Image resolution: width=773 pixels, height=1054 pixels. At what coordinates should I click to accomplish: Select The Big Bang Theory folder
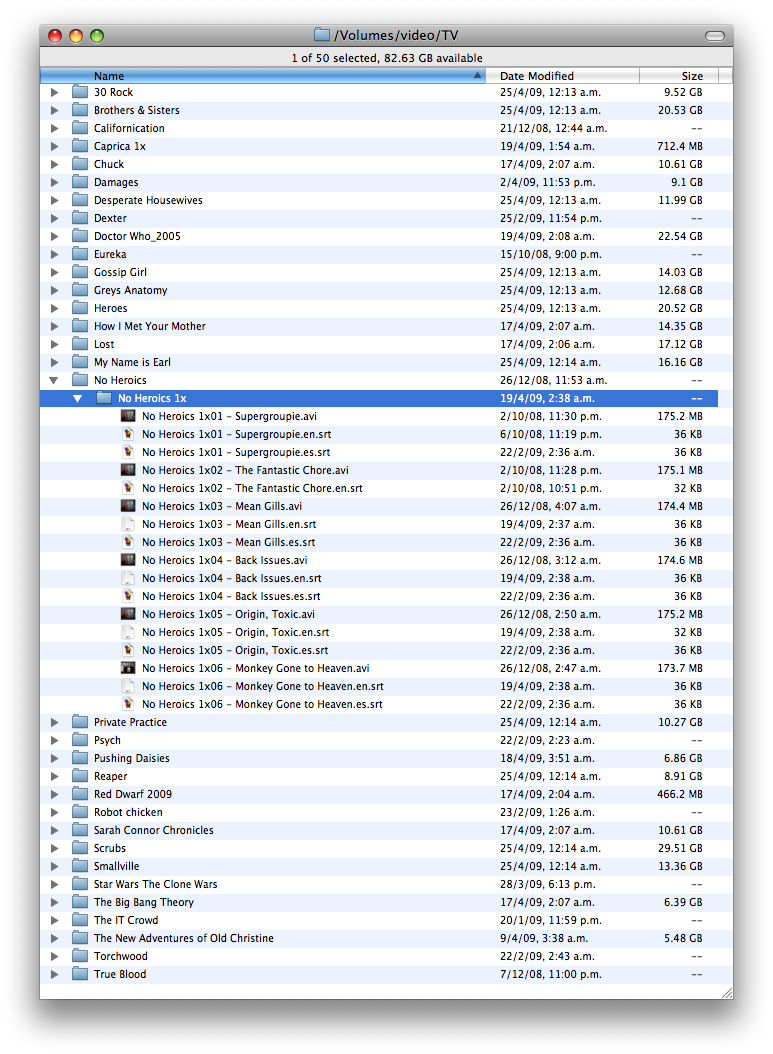144,902
